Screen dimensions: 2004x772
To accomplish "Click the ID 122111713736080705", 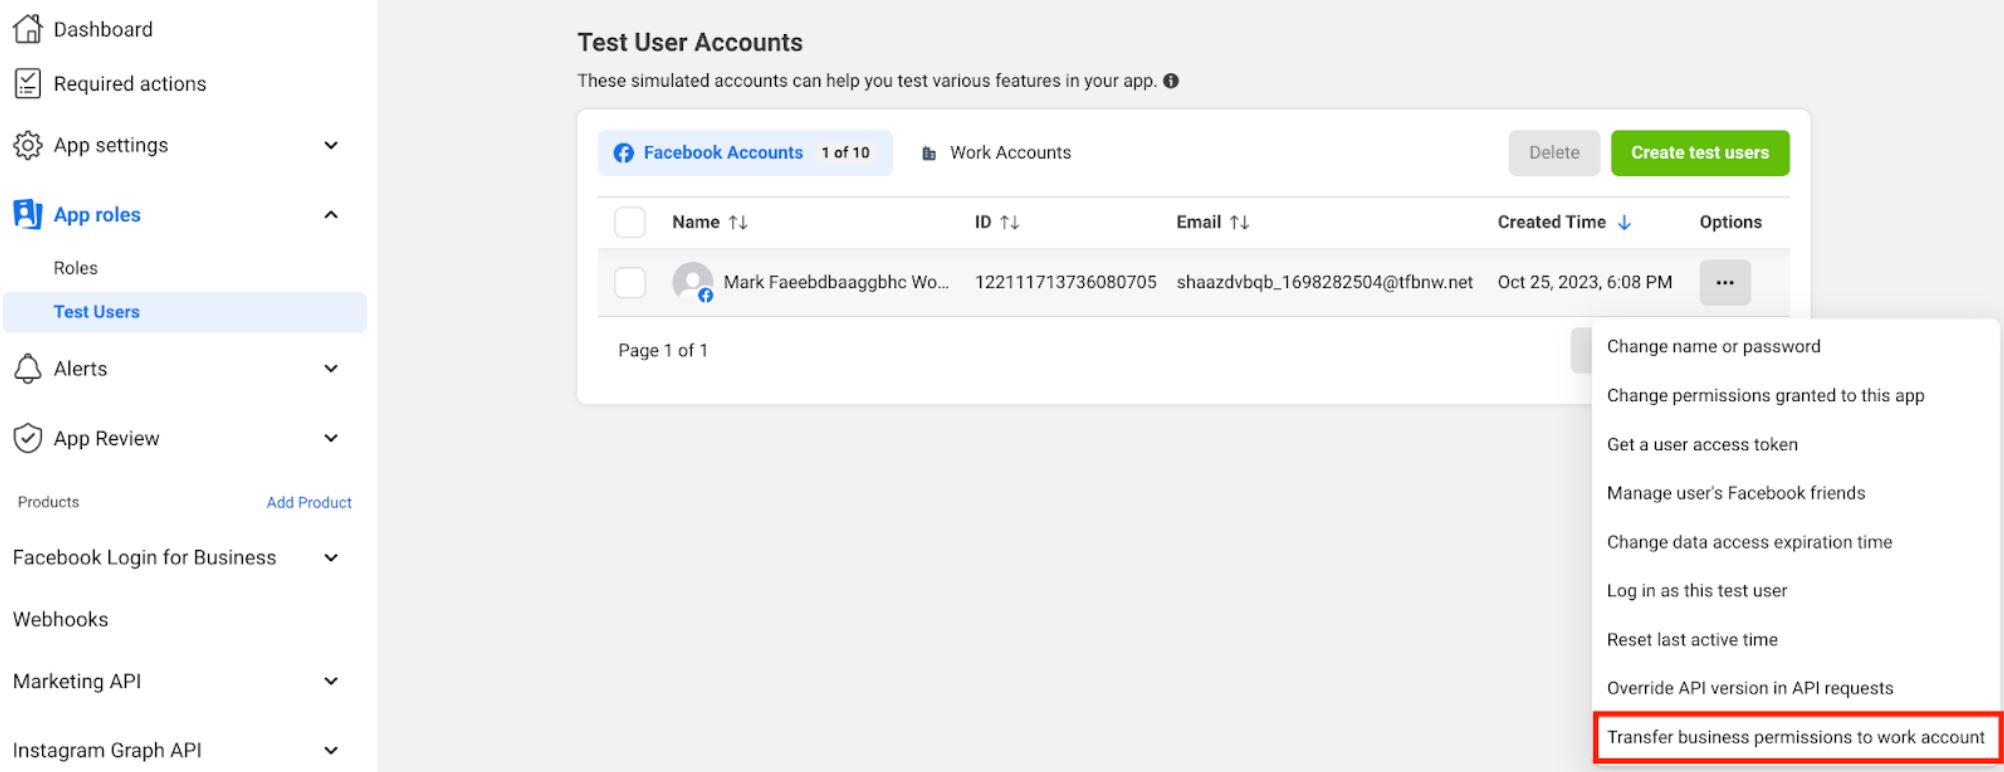I will tap(1065, 283).
